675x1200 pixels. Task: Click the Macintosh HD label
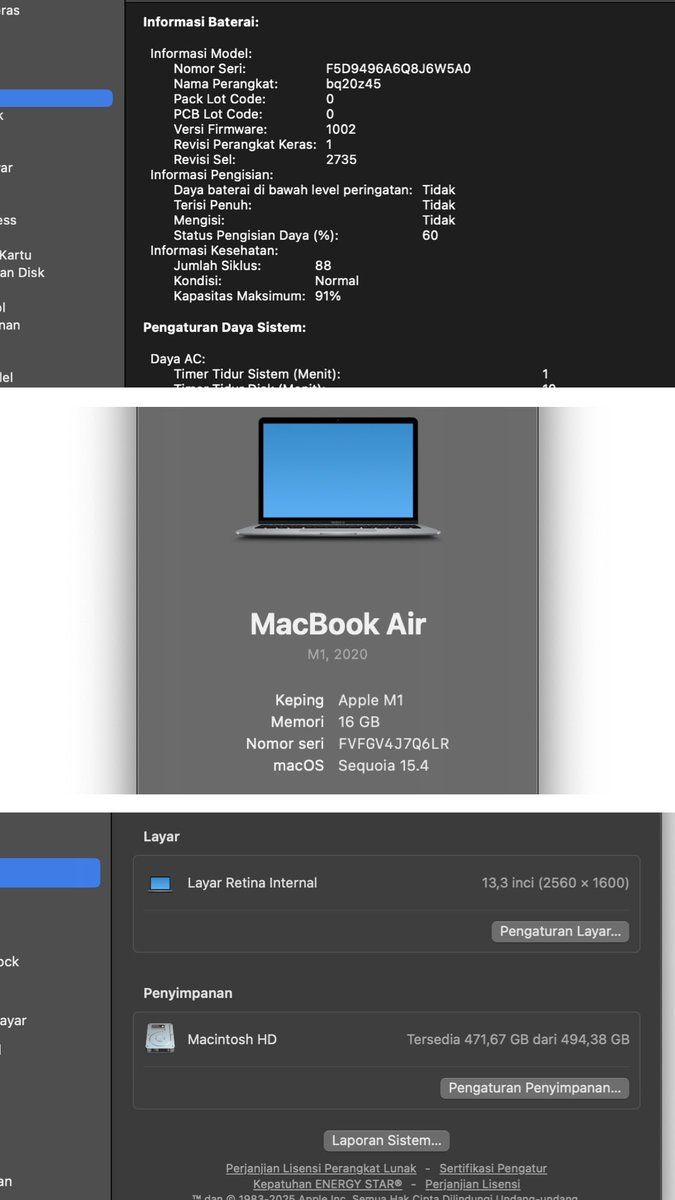232,1039
